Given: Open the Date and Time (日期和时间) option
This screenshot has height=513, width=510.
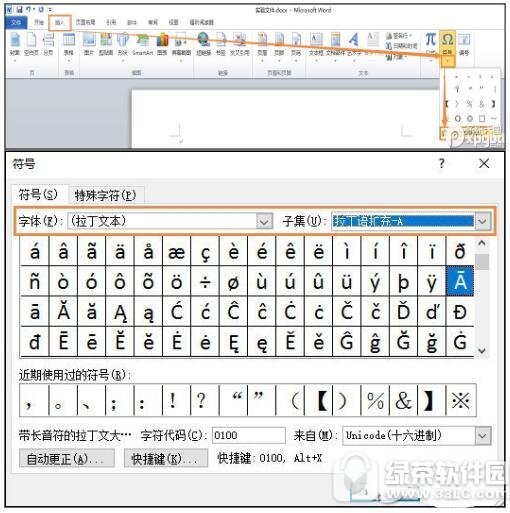Looking at the screenshot, I should coord(401,46).
